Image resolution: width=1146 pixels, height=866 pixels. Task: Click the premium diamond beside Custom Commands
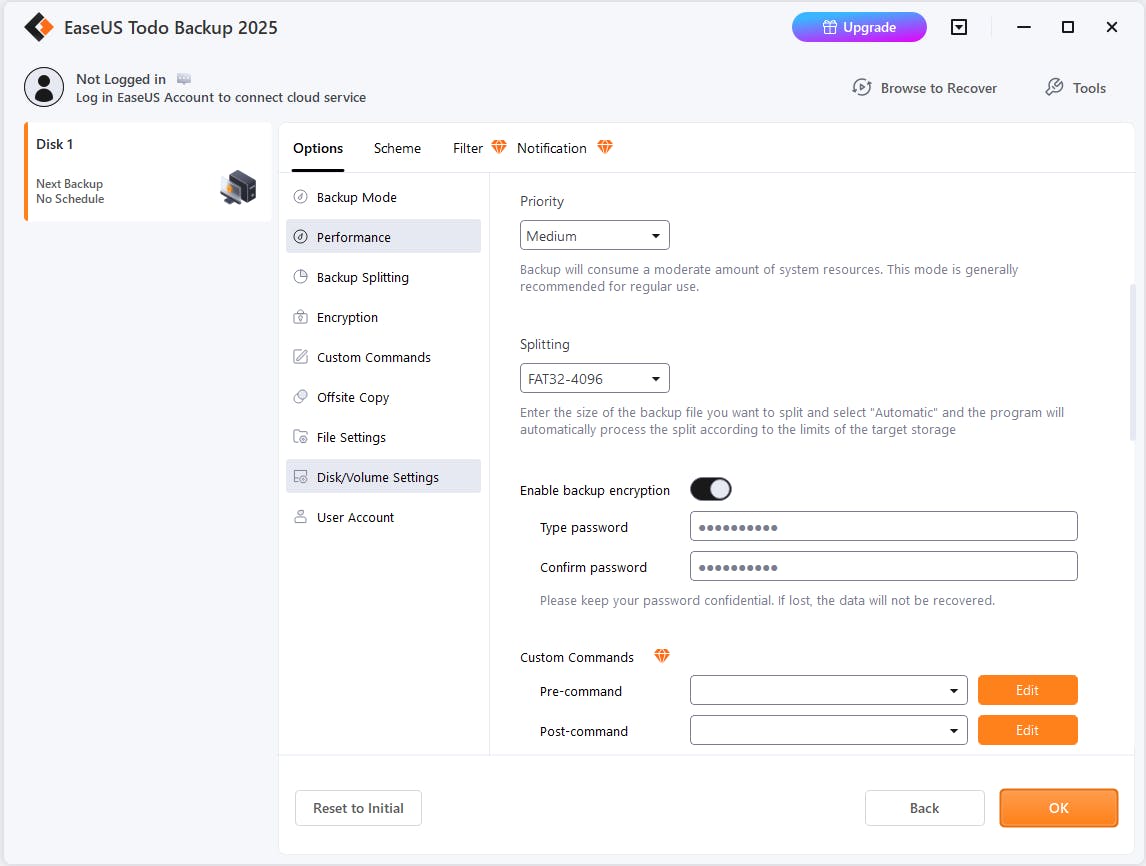click(x=661, y=656)
